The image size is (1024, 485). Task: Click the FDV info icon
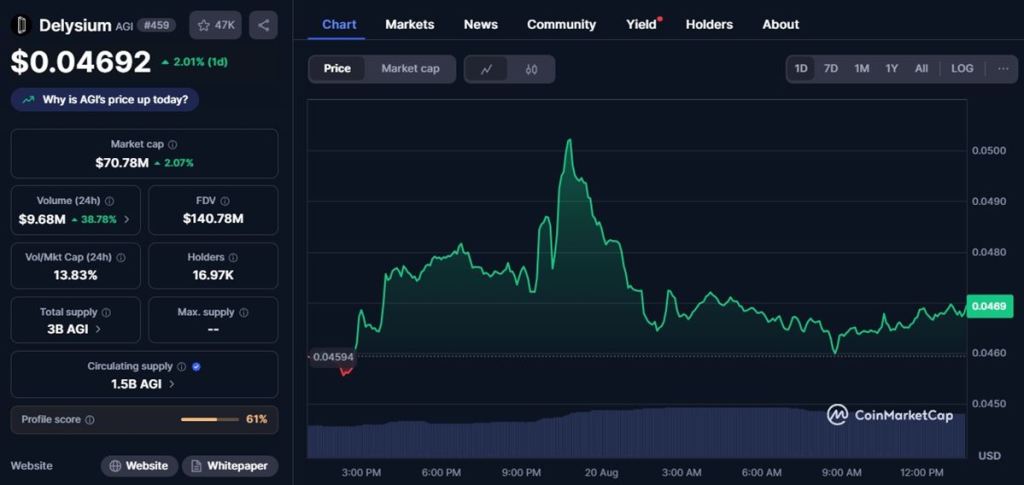point(225,201)
